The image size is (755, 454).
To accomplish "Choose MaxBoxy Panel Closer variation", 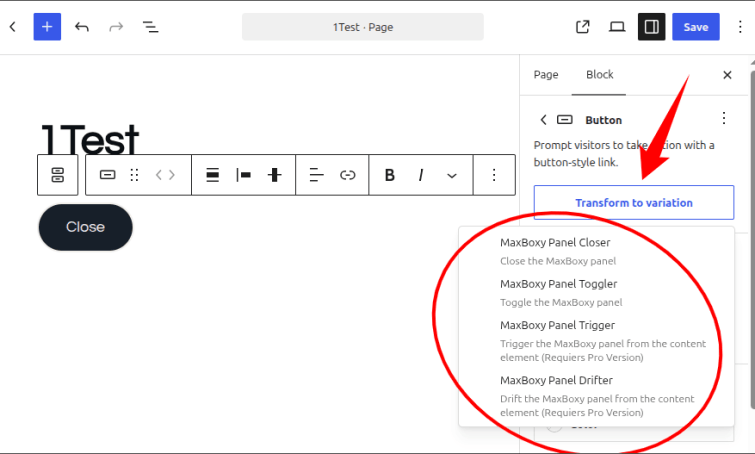I will click(x=597, y=251).
